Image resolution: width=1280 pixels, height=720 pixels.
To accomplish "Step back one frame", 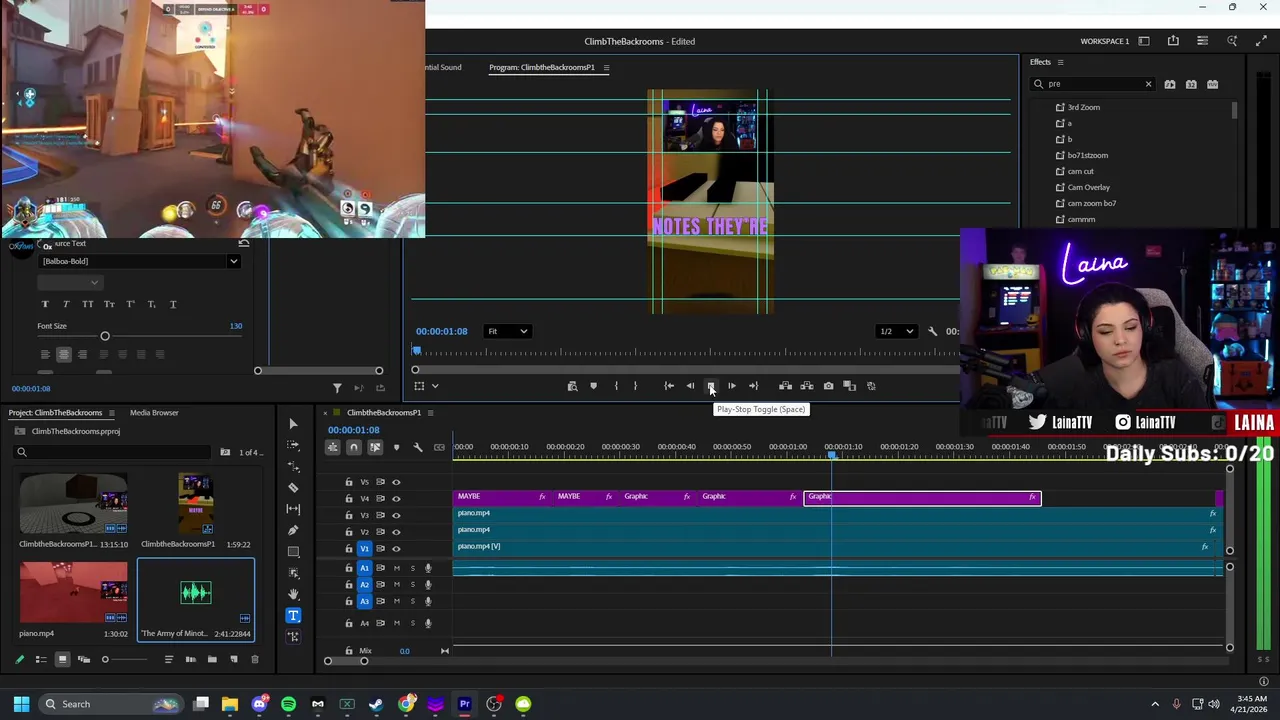I will coord(690,386).
